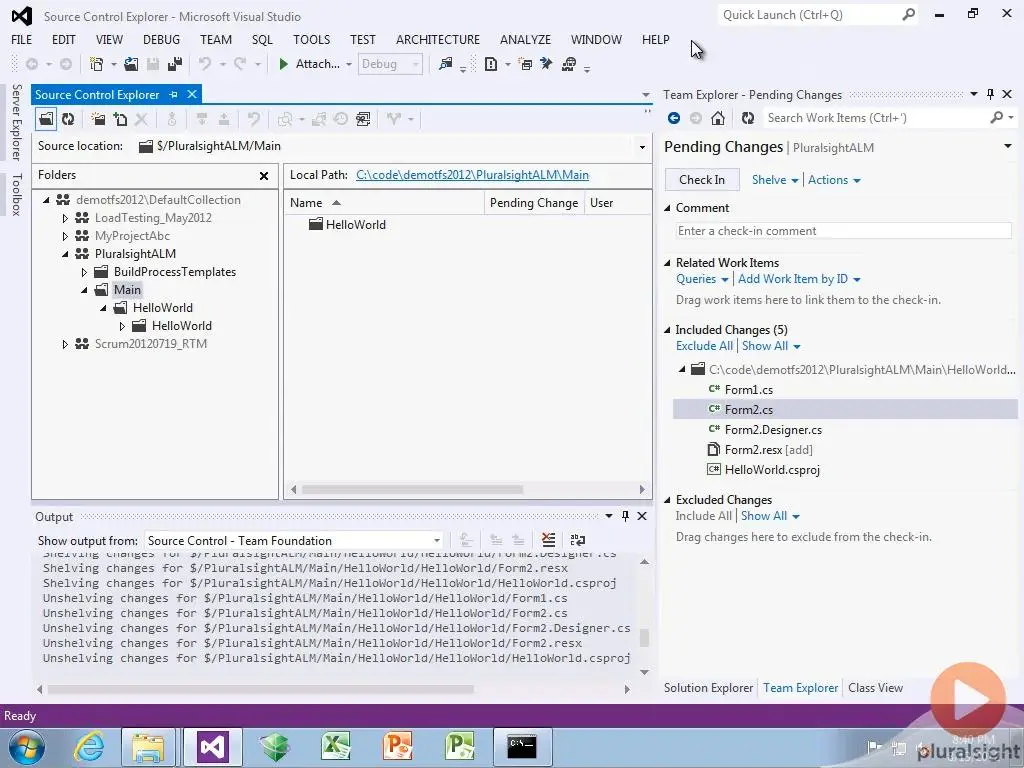Open the Attach target dropdown arrow

[349, 64]
